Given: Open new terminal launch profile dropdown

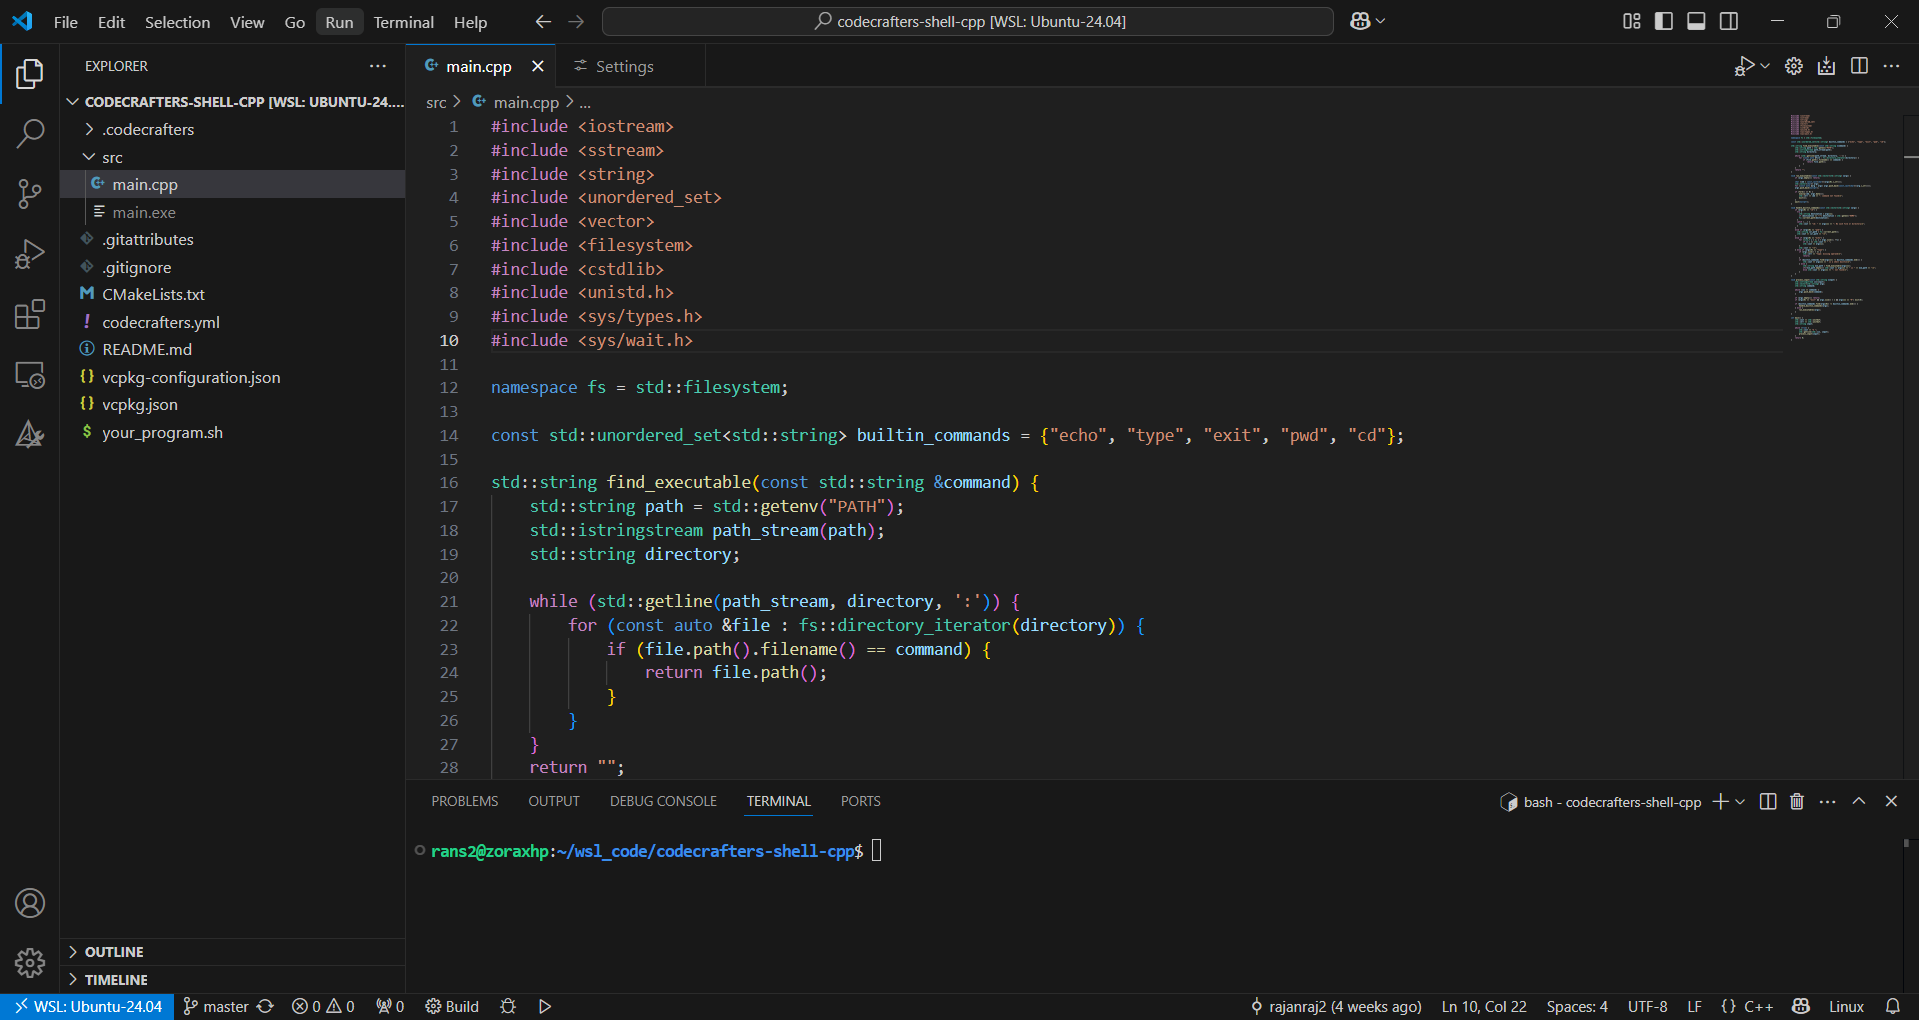Looking at the screenshot, I should tap(1740, 801).
